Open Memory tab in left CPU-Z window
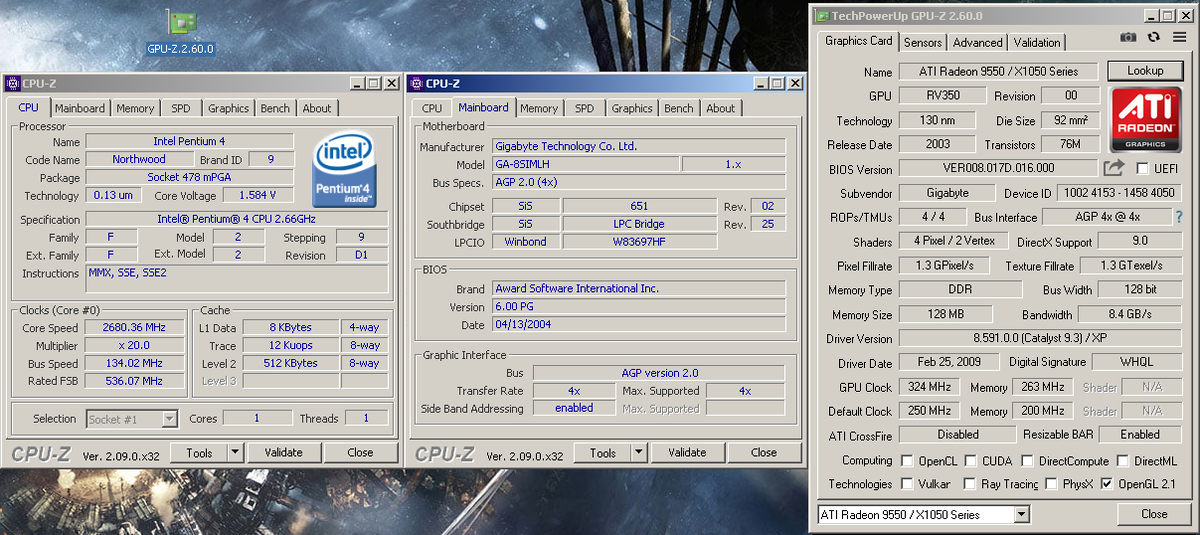 [x=135, y=108]
